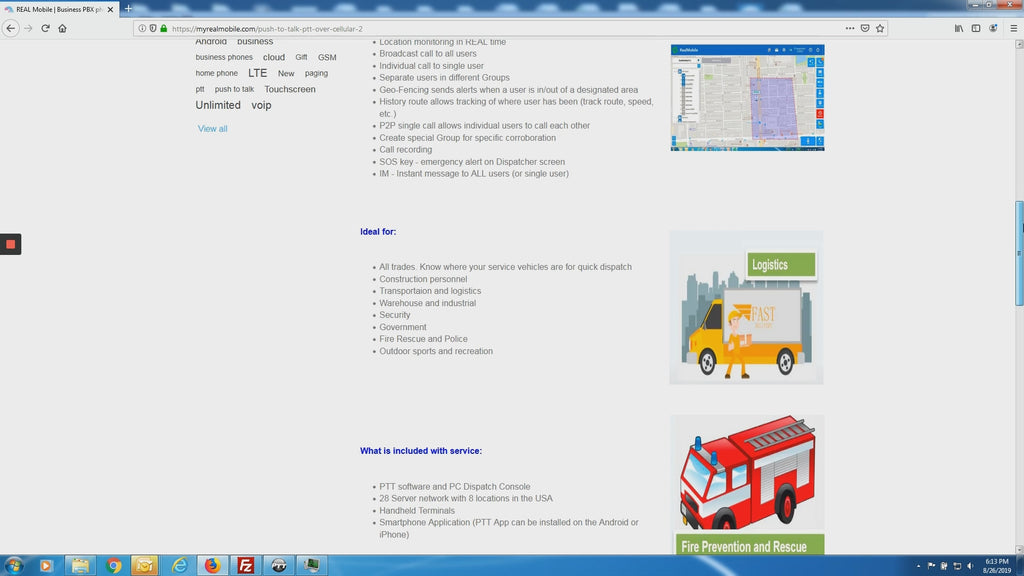Click the View all tags link

(212, 129)
